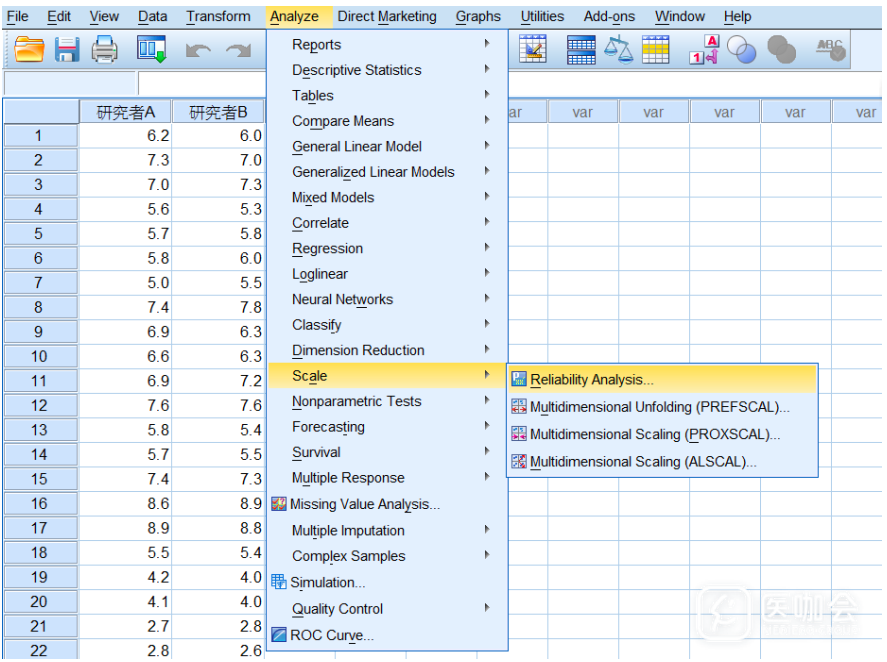The width and height of the screenshot is (887, 662).
Task: Open the Graphs menu in menu bar
Action: click(478, 16)
